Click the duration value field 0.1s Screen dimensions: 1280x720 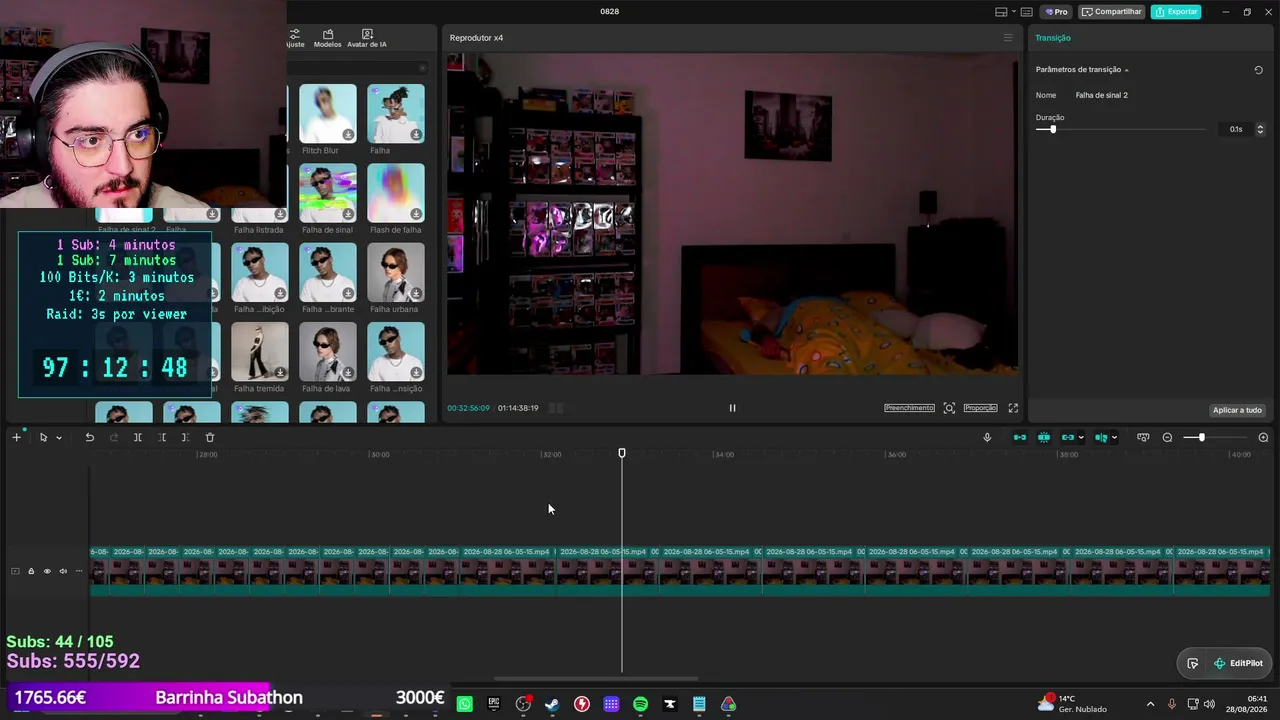[x=1237, y=129]
